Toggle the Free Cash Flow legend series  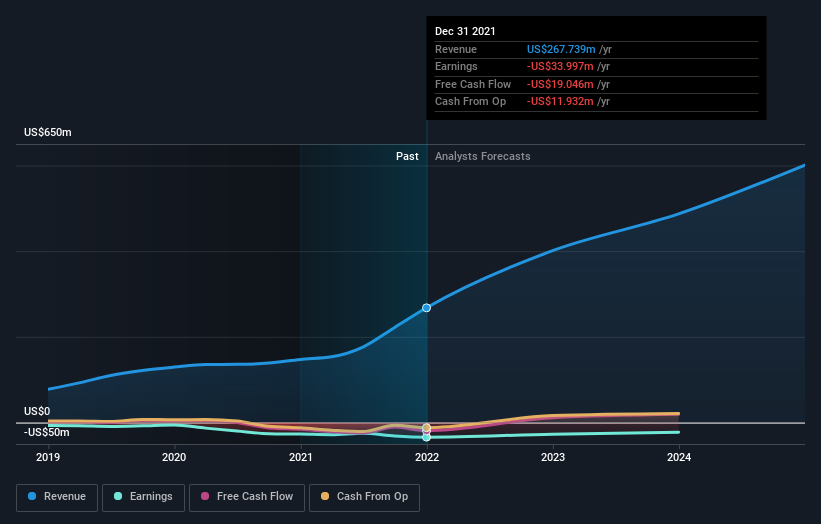[247, 497]
